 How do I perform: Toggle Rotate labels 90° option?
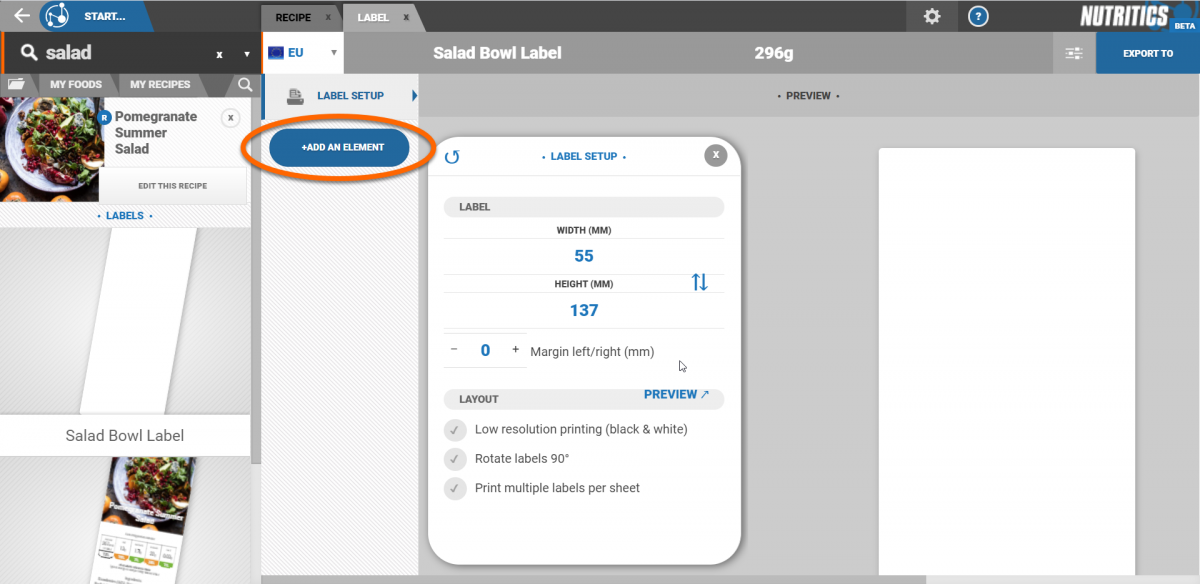pos(456,459)
